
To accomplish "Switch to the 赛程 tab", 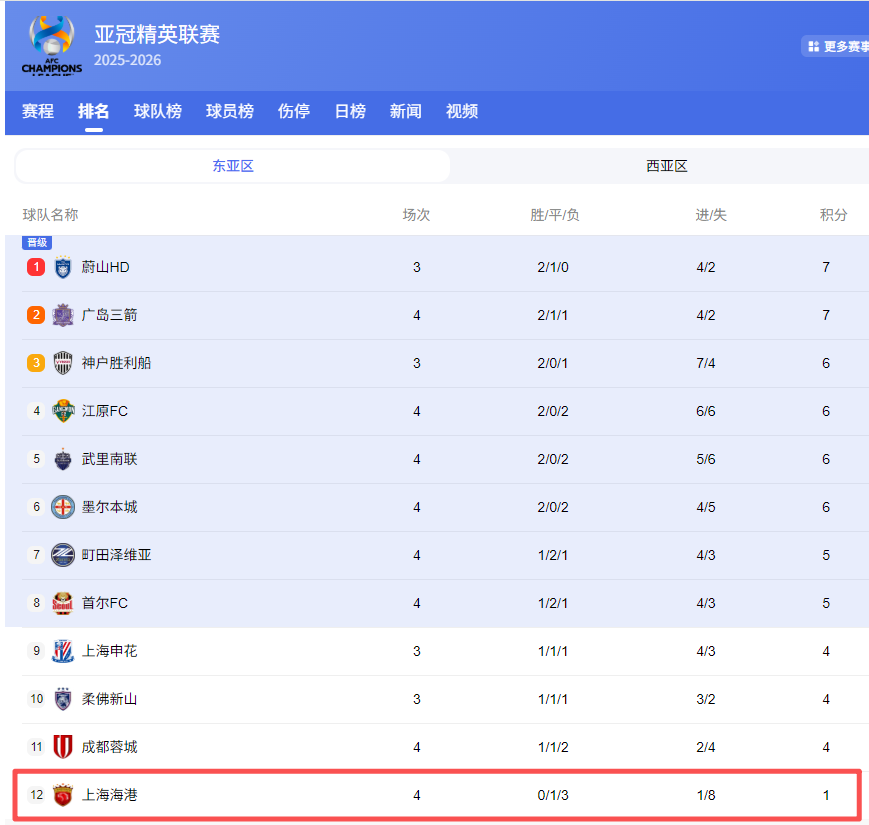I will (38, 111).
